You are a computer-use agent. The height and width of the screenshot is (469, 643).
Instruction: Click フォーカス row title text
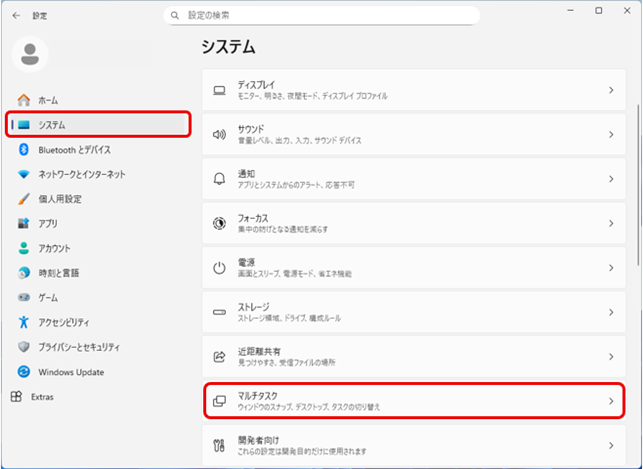[x=253, y=218]
